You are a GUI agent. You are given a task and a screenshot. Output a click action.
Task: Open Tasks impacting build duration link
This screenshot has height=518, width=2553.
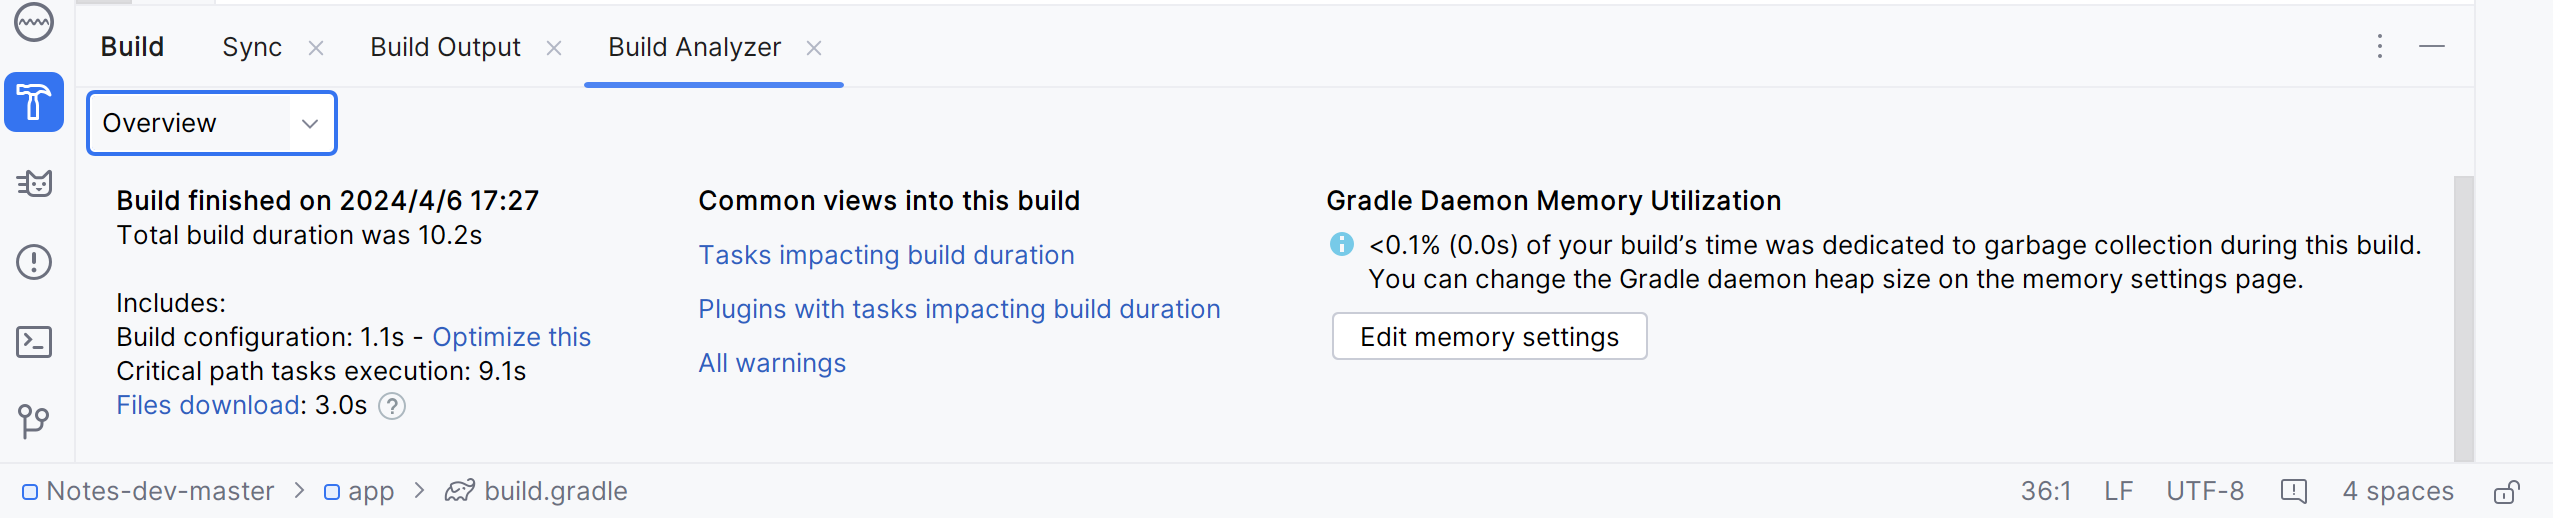click(x=886, y=255)
